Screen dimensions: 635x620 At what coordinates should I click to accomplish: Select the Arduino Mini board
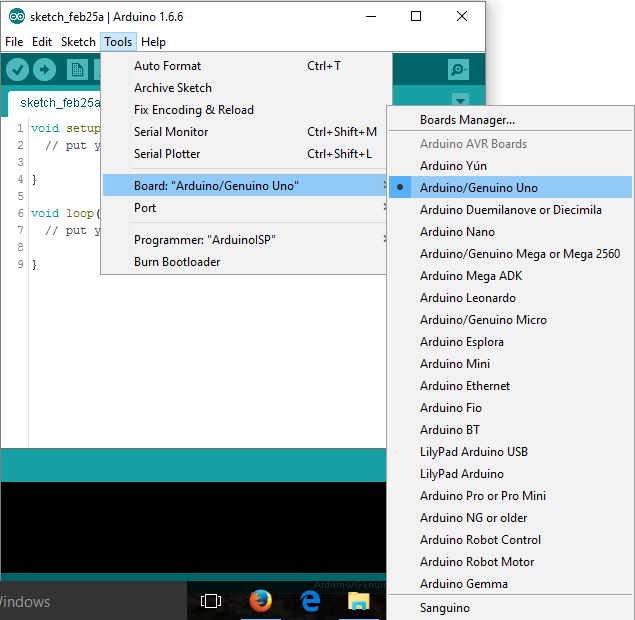point(510,364)
